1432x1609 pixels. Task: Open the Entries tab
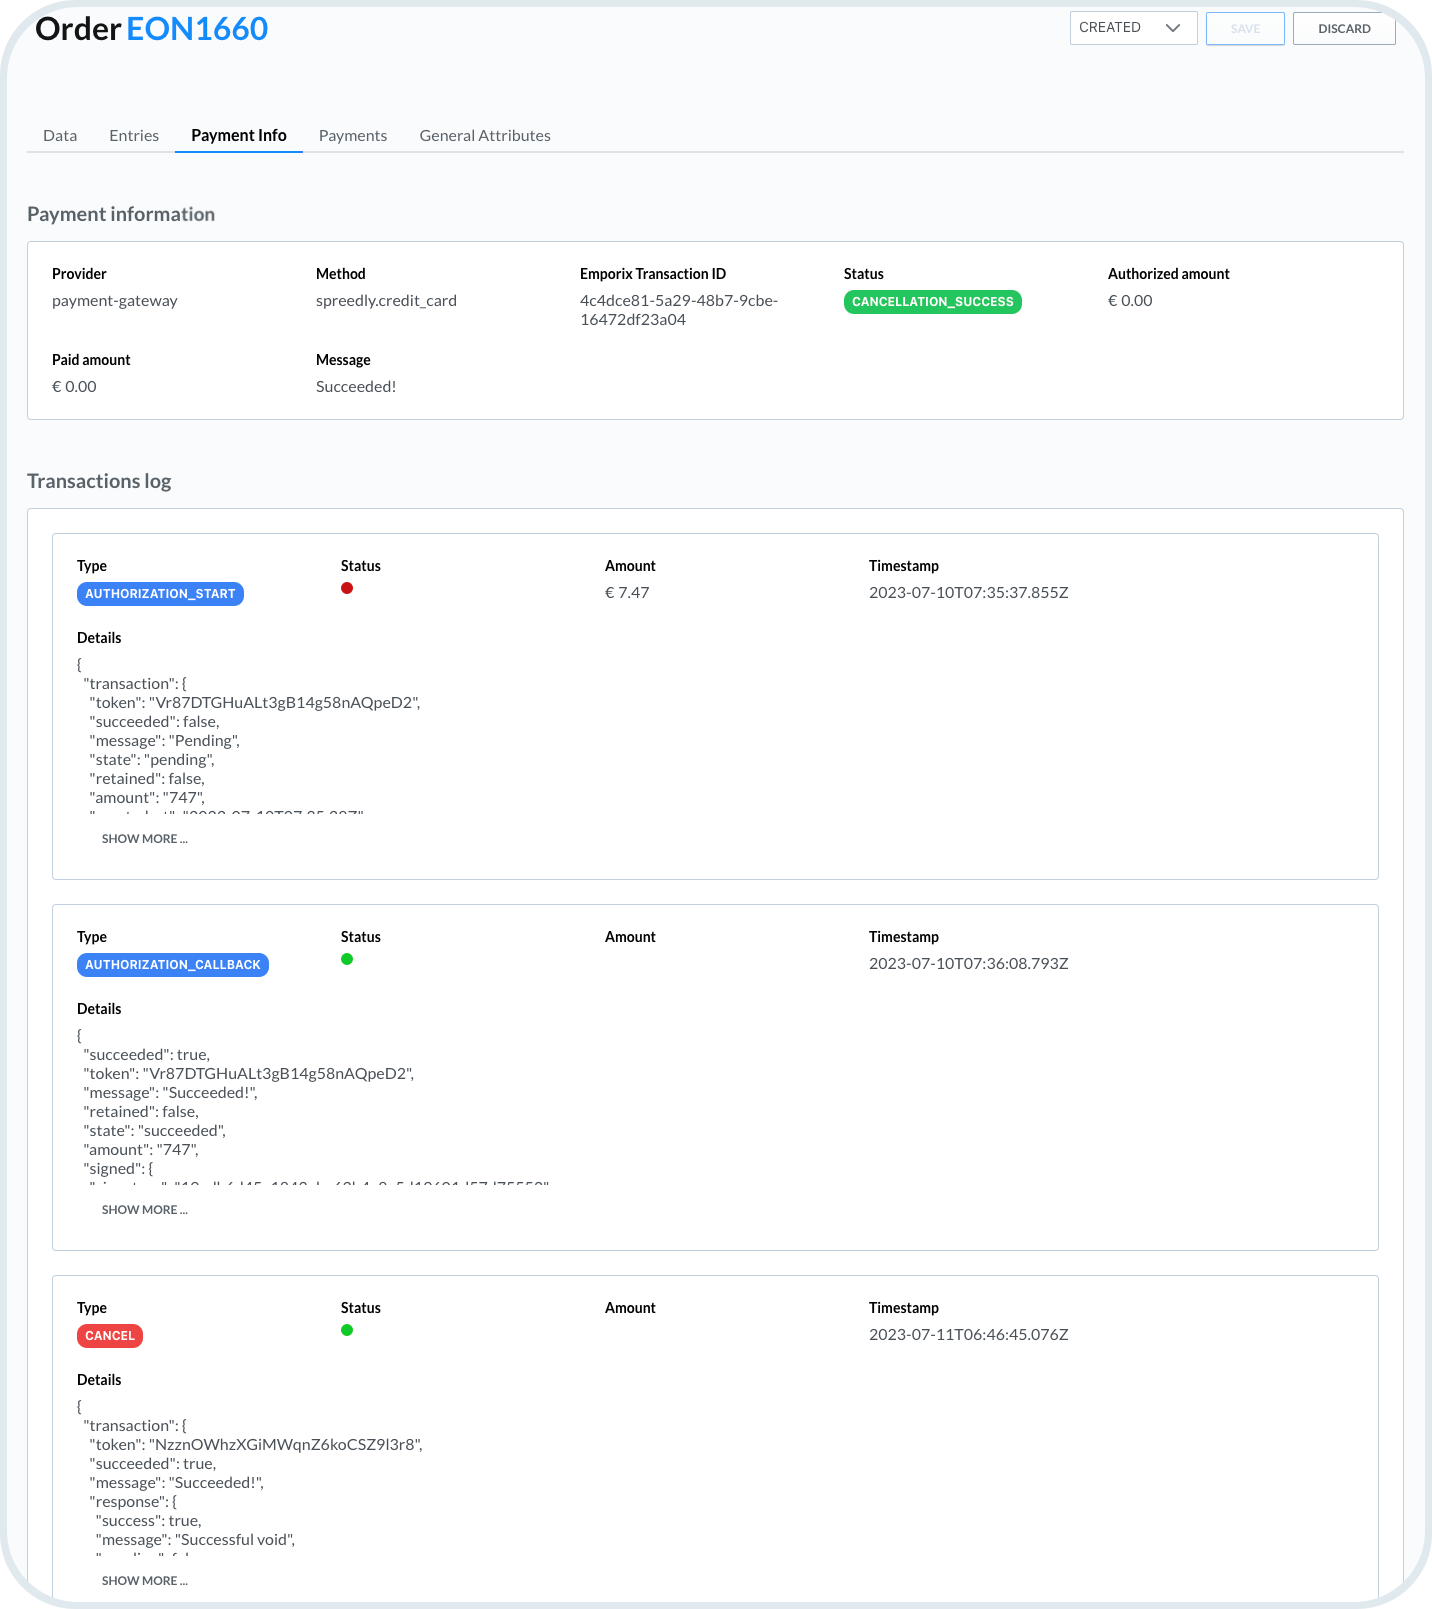pos(134,136)
